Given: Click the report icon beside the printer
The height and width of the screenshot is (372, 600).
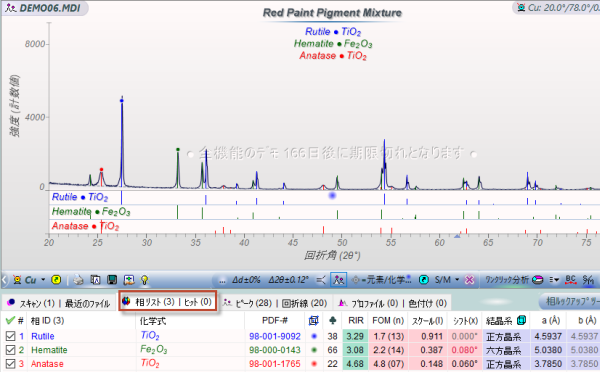Looking at the screenshot, I should [95, 280].
